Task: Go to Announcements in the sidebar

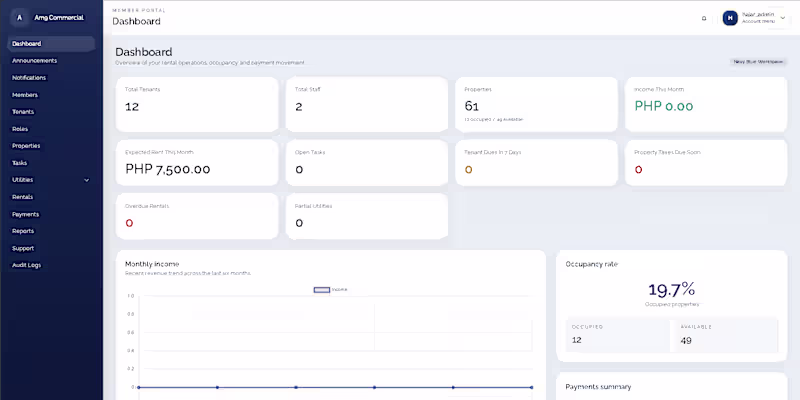Action: pyautogui.click(x=34, y=61)
